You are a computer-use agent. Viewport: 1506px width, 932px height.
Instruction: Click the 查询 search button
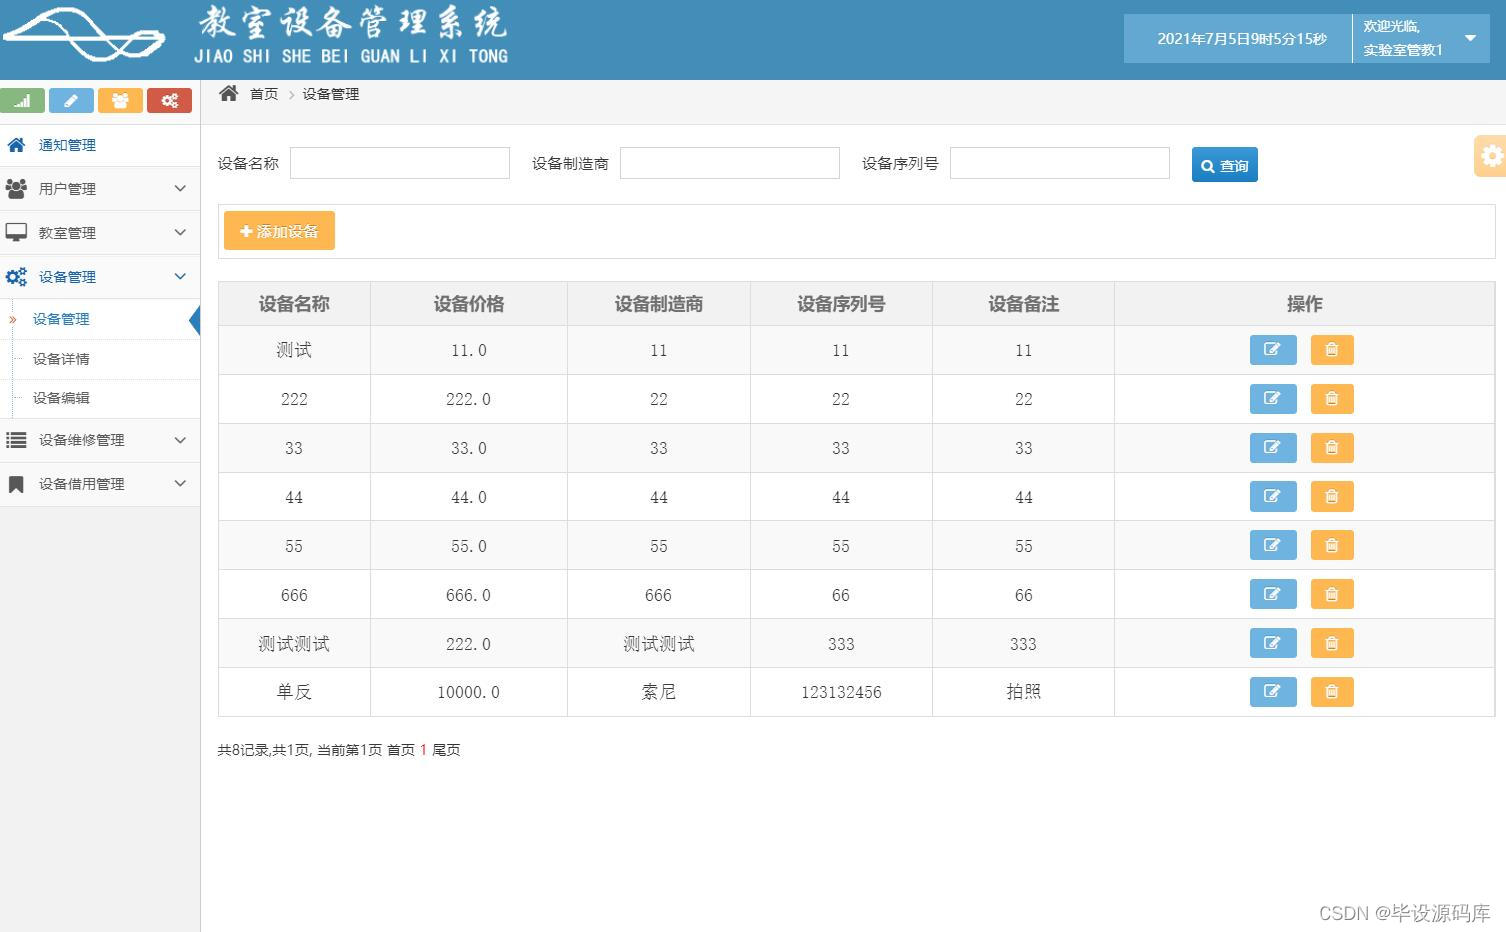1224,165
